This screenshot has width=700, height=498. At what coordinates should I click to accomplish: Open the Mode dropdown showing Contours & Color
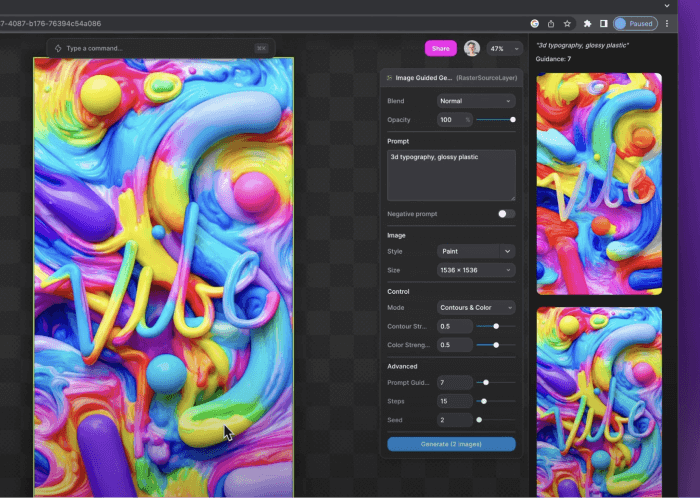(x=476, y=307)
